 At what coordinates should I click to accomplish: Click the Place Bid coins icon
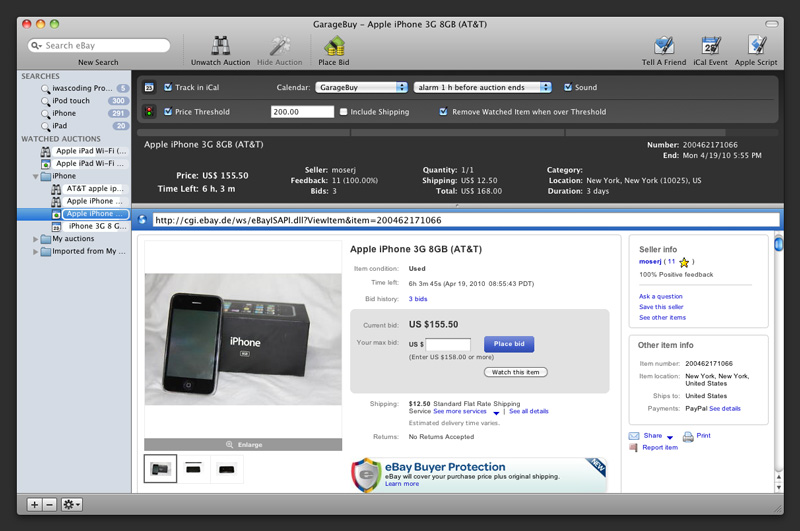(334, 46)
